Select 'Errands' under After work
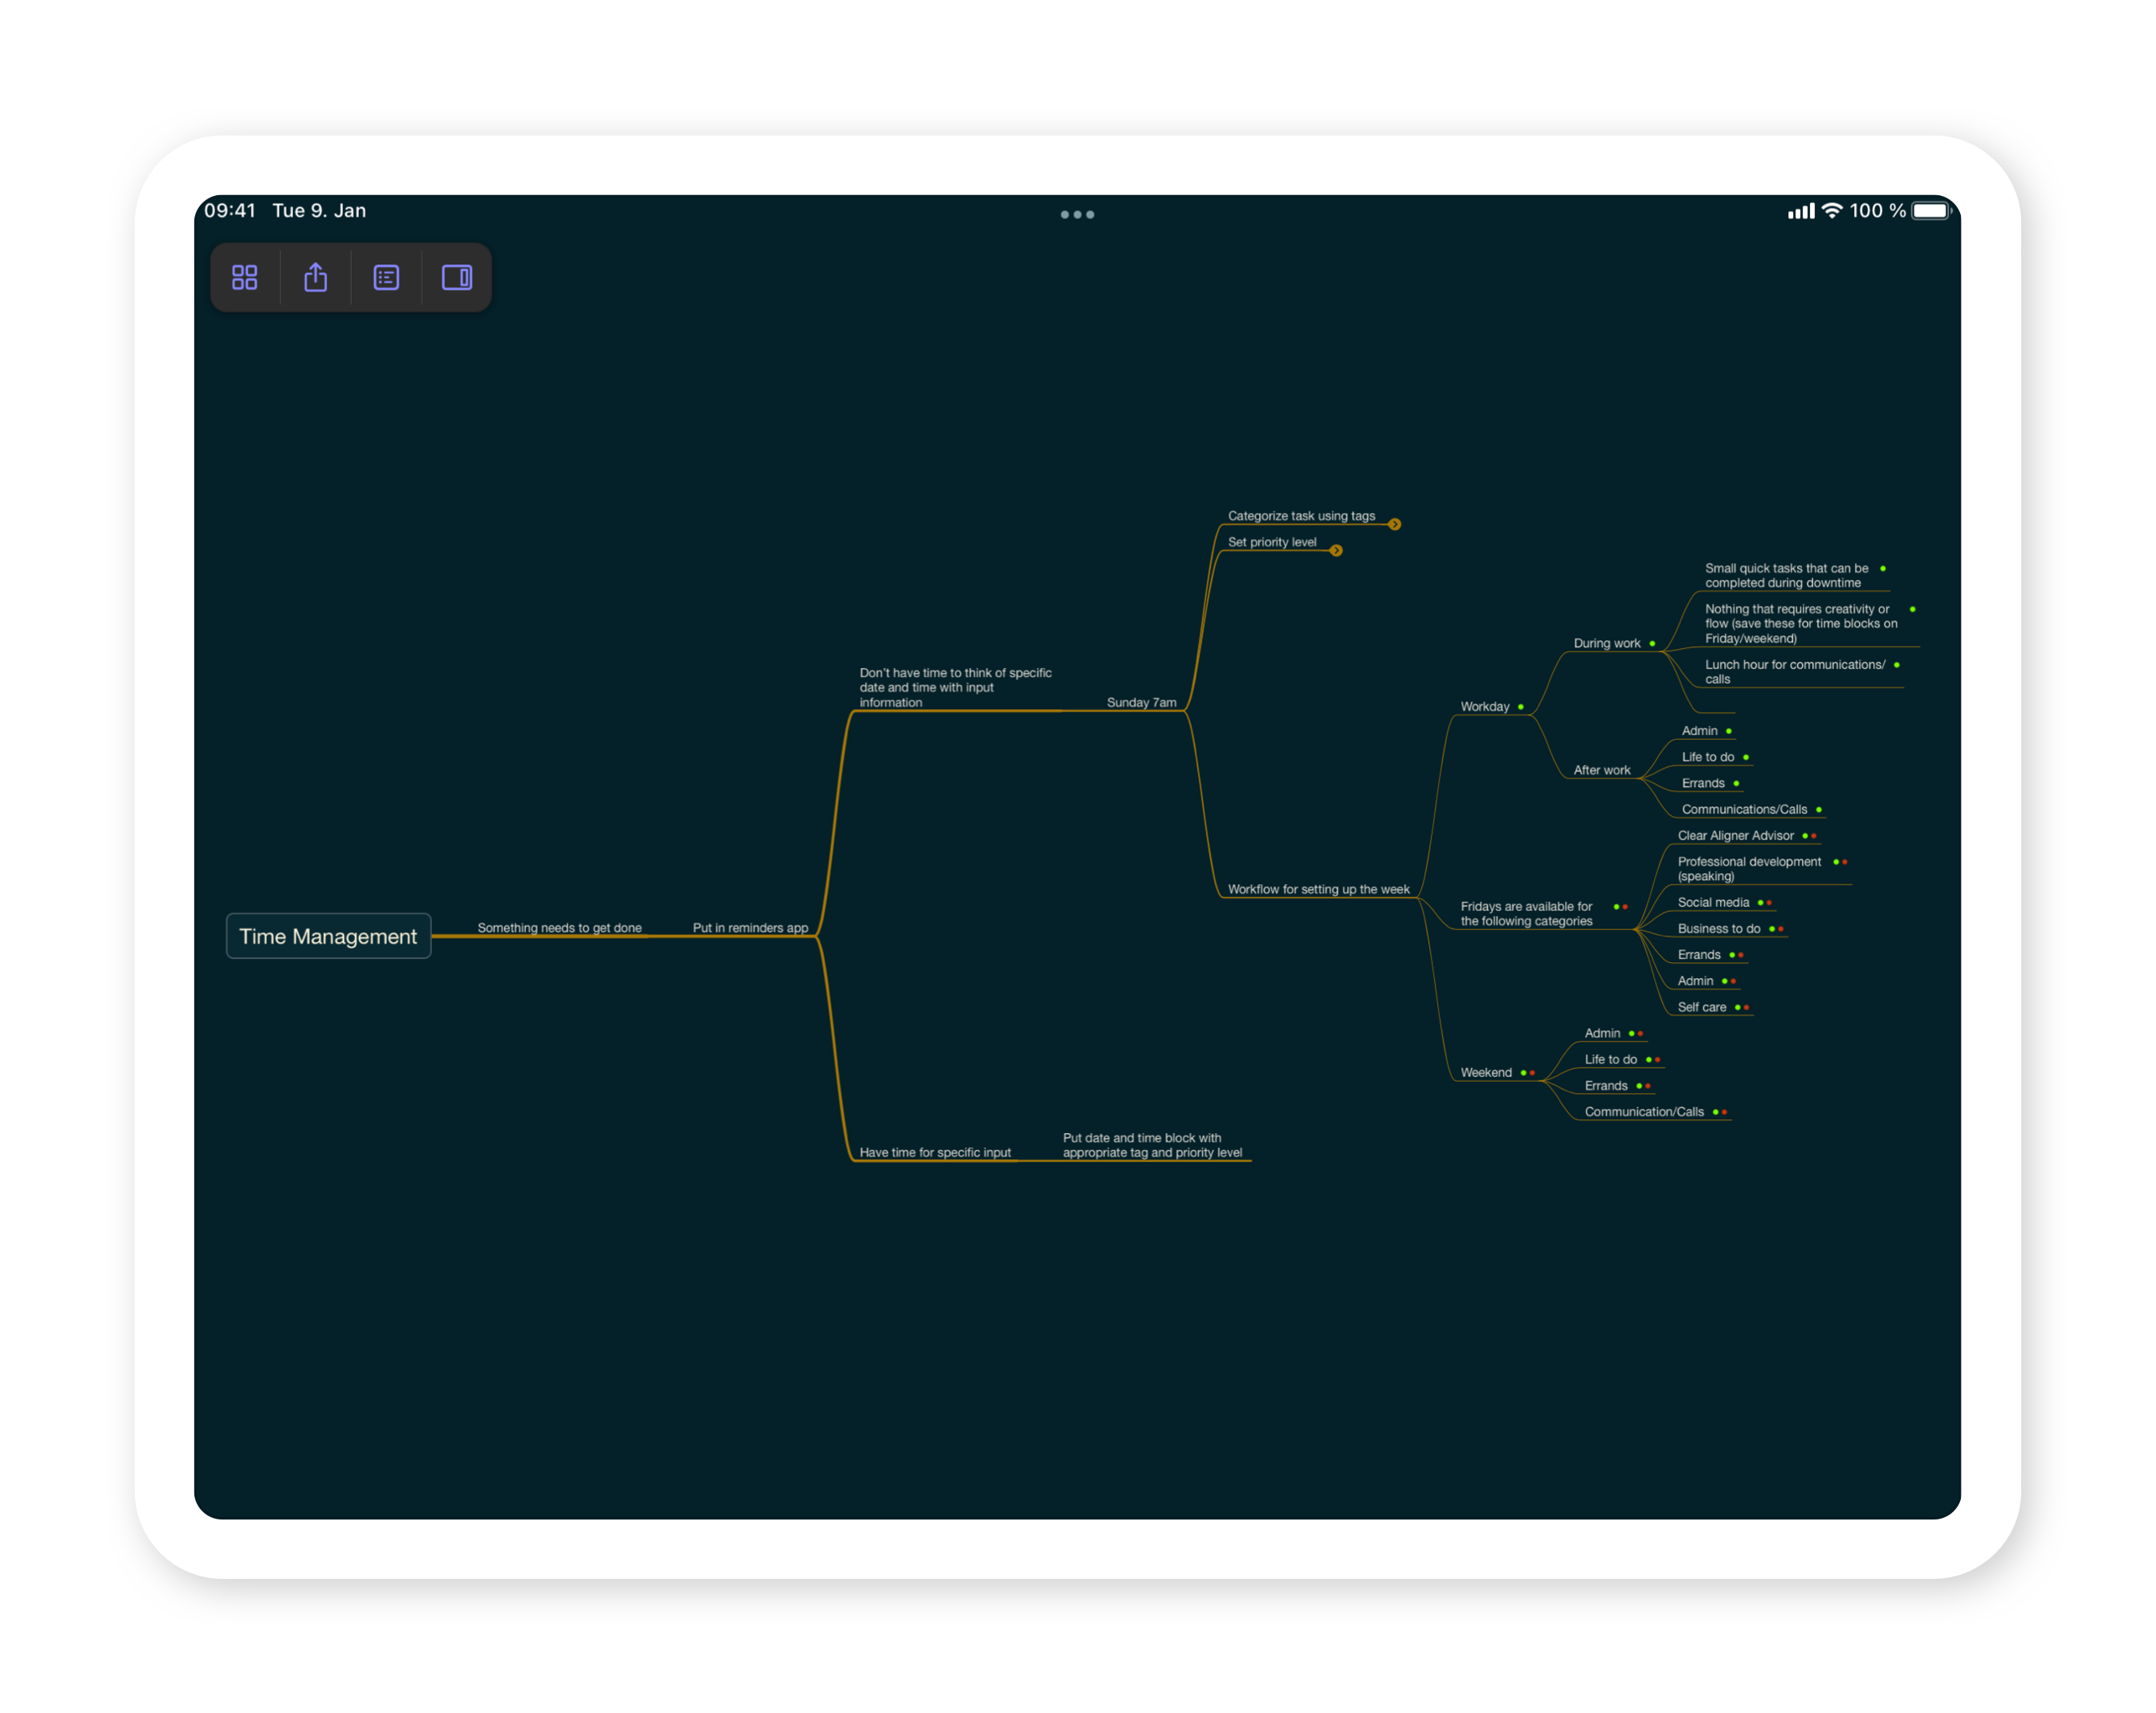Screen dimensions: 2156x1713 [1703, 783]
